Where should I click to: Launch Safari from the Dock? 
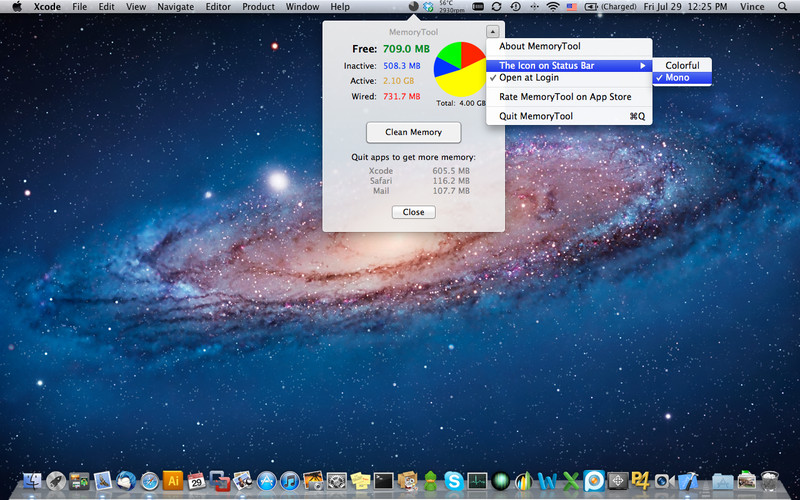pyautogui.click(x=149, y=481)
